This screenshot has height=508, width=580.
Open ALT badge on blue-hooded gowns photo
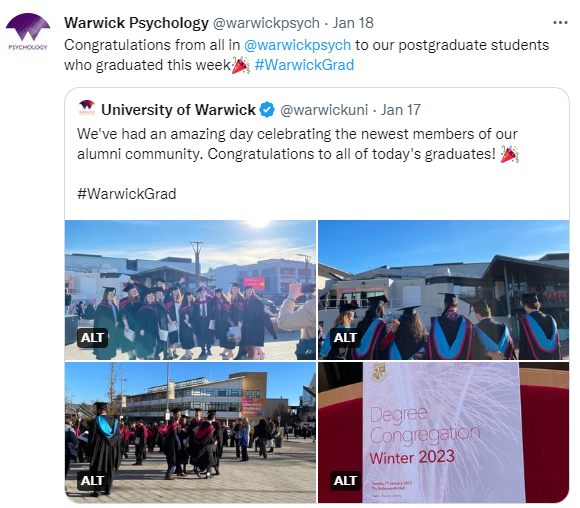345,337
